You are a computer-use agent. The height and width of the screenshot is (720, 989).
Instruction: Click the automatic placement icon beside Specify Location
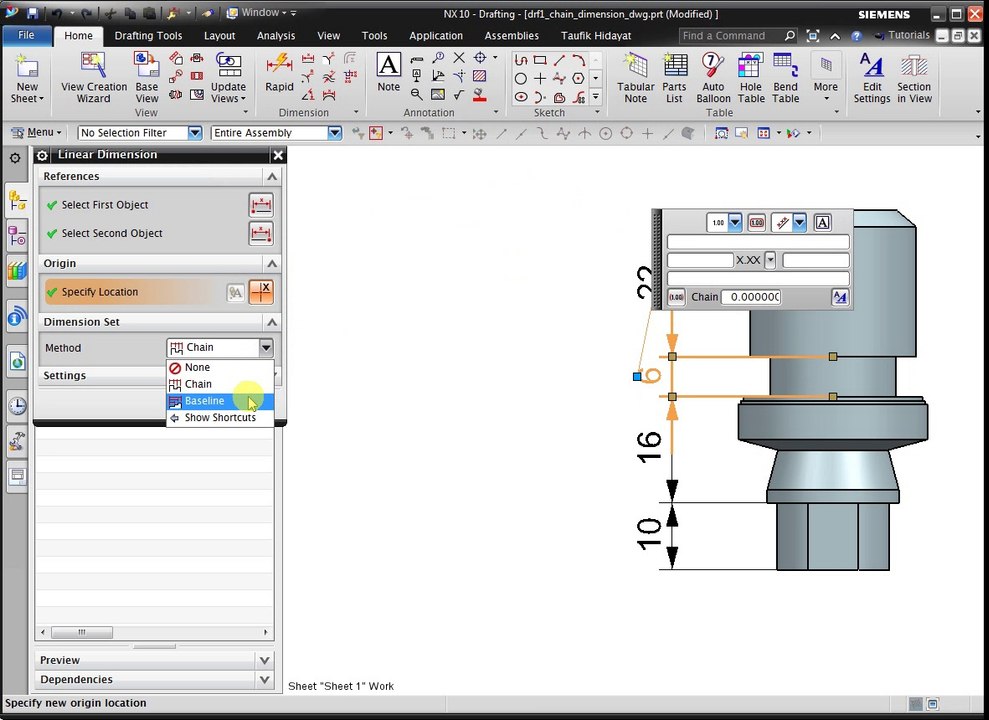(235, 293)
